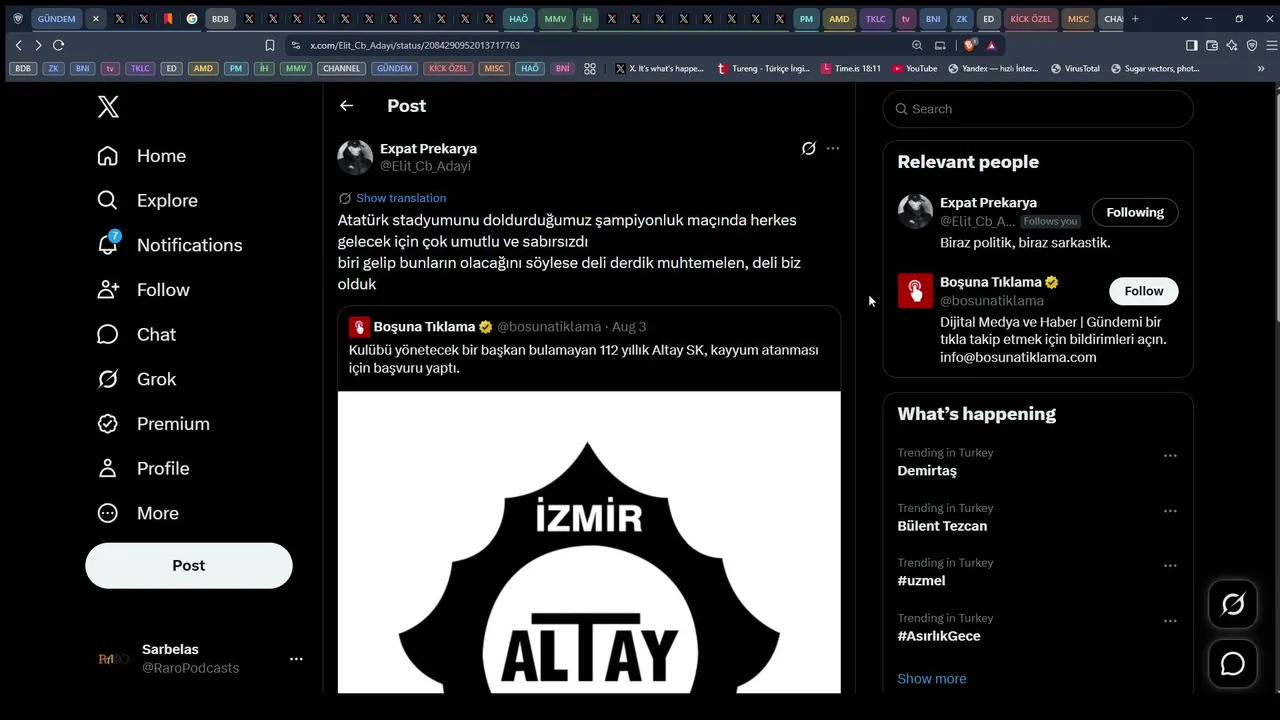This screenshot has height=720, width=1280.
Task: Open the floating chat bubble button
Action: (1233, 664)
